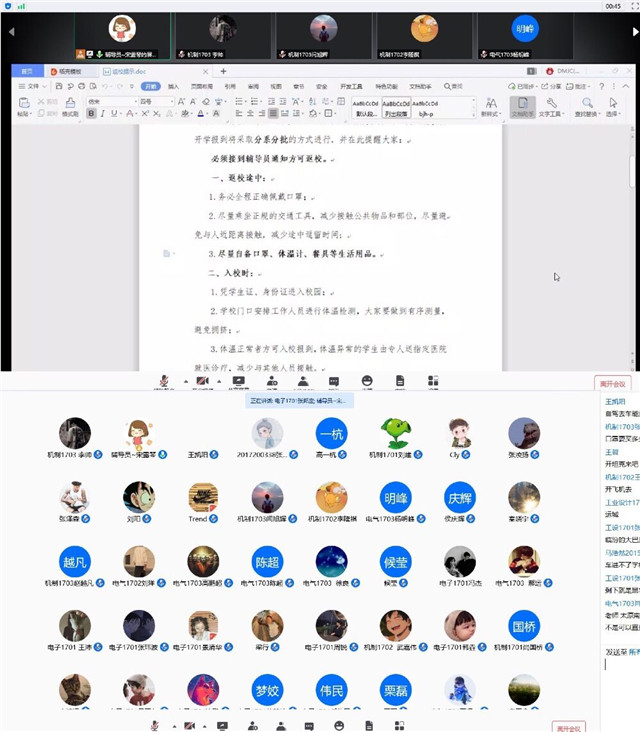Toggle Underline formatting in WPS ribbon
Image resolution: width=640 pixels, height=732 pixels.
click(114, 113)
